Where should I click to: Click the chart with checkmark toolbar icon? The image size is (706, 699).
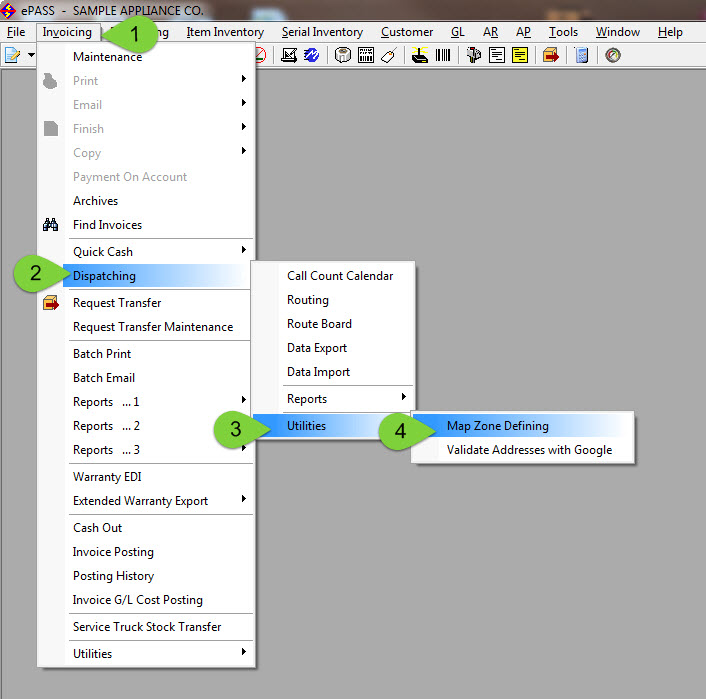point(289,55)
